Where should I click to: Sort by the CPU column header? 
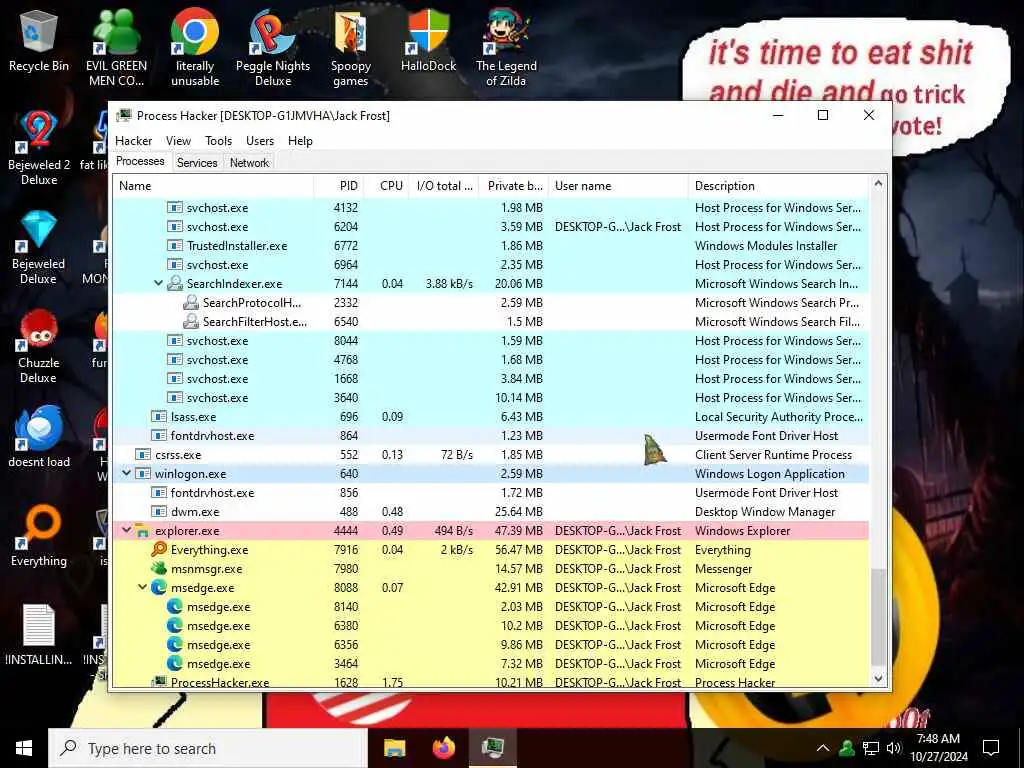pyautogui.click(x=387, y=185)
